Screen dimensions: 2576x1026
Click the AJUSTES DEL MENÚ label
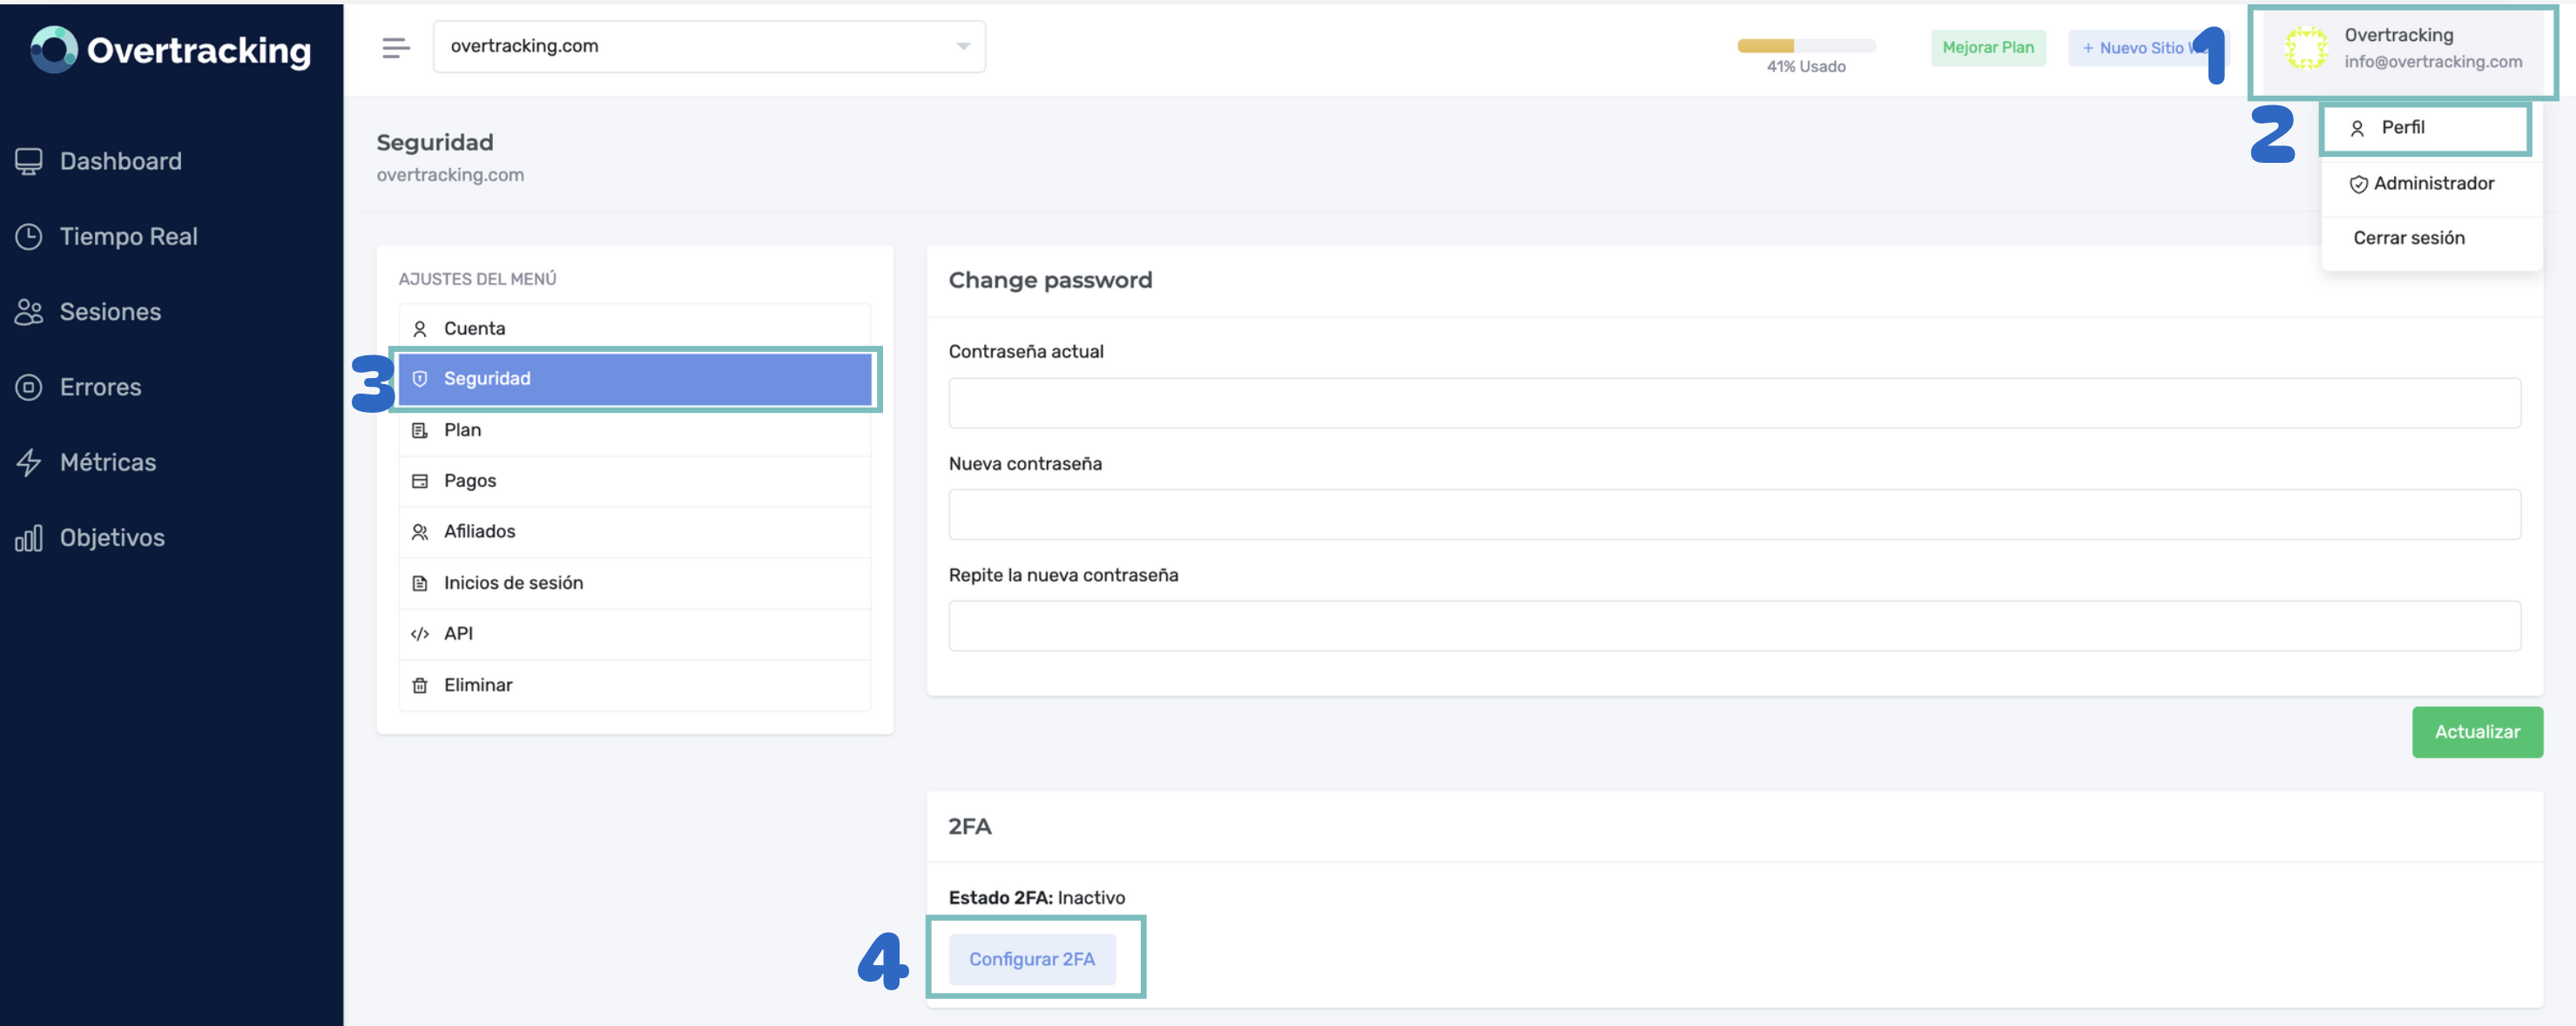tap(477, 279)
